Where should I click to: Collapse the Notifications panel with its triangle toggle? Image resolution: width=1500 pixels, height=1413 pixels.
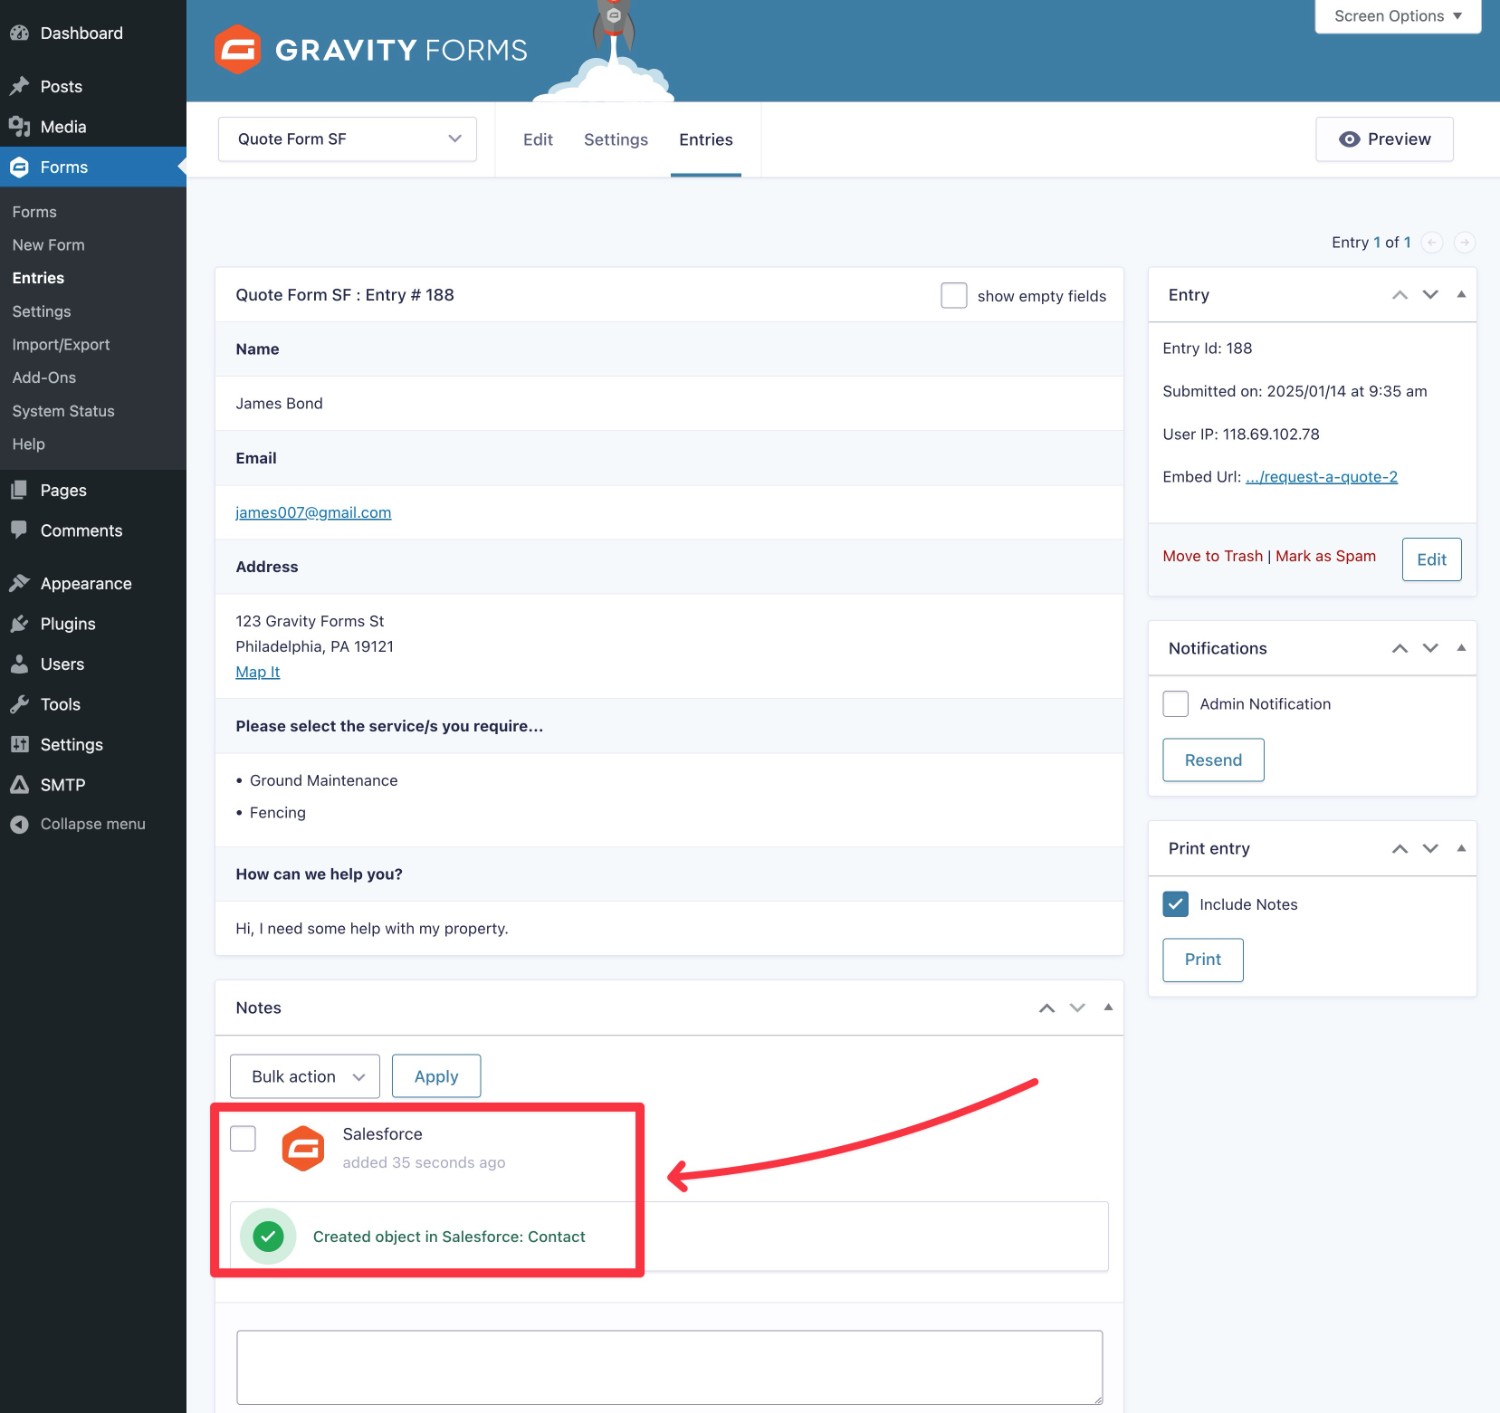click(1461, 647)
